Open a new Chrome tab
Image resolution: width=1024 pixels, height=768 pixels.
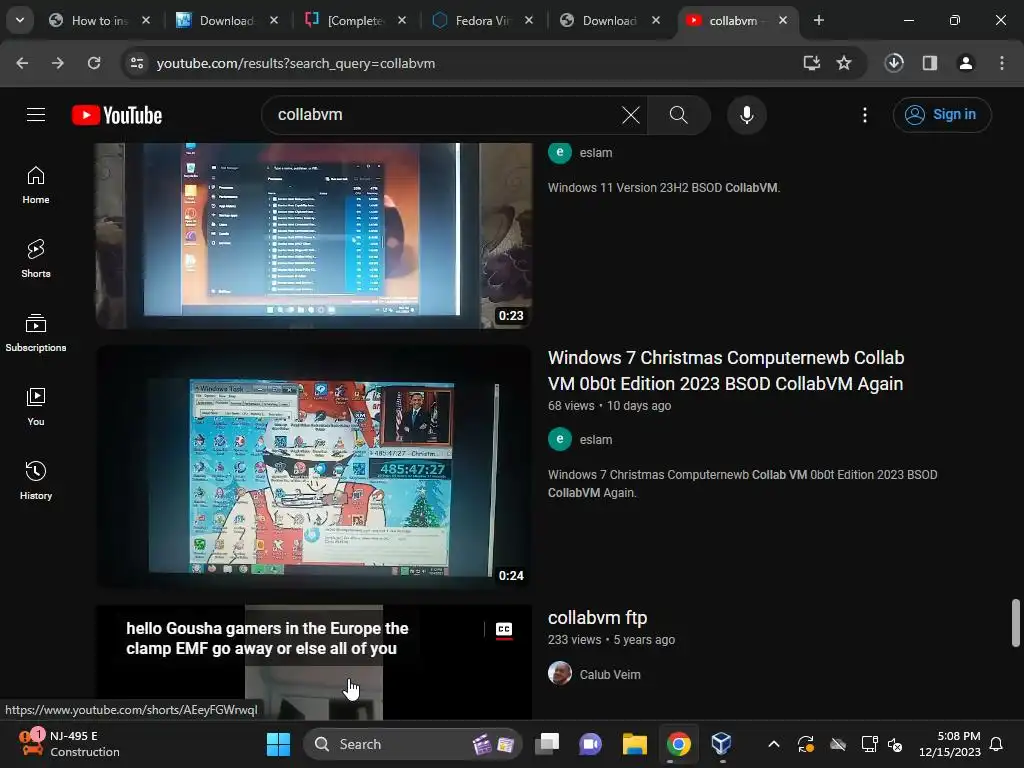(819, 21)
